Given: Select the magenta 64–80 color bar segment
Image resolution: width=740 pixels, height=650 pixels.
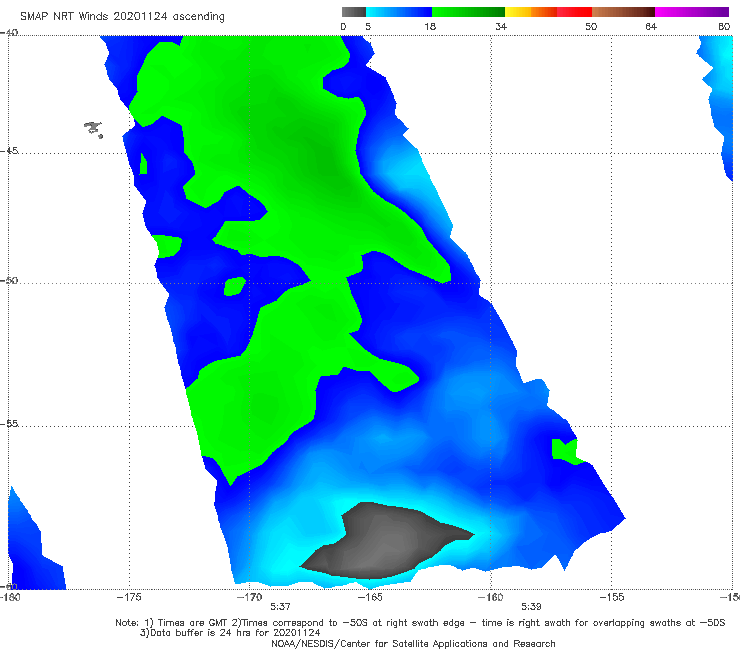Looking at the screenshot, I should tap(692, 12).
